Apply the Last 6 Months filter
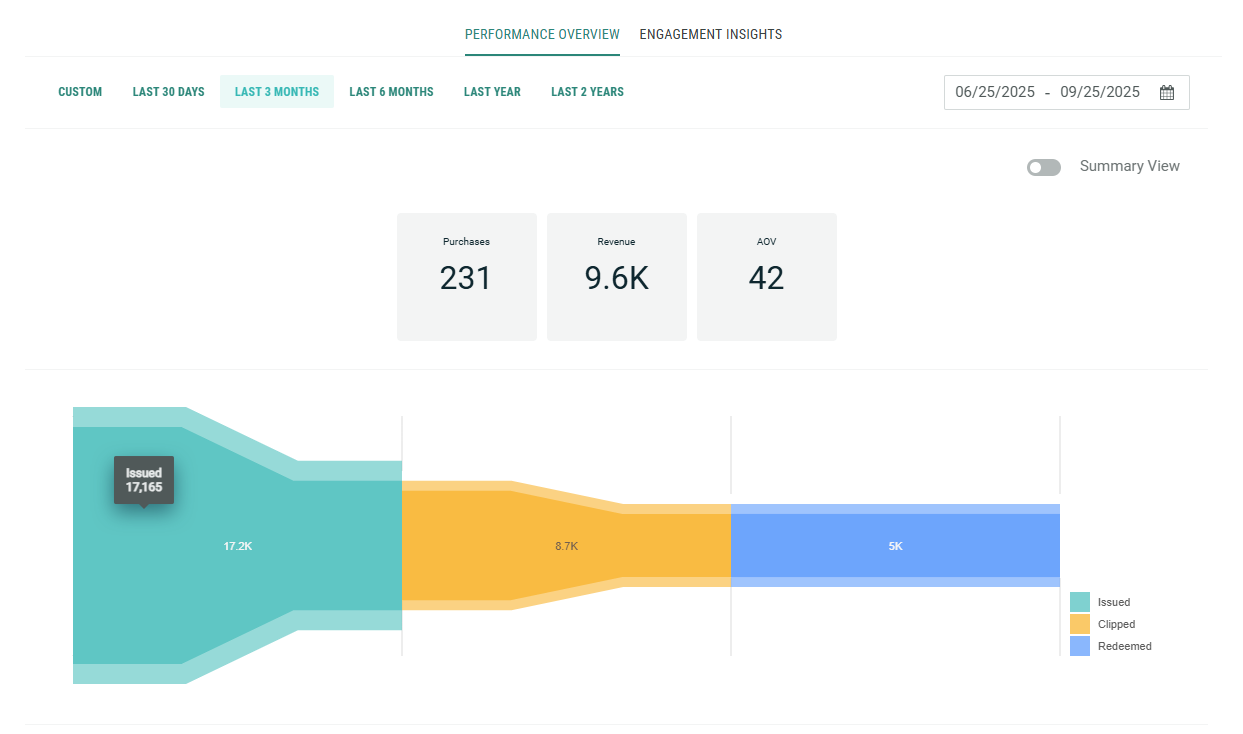The width and height of the screenshot is (1243, 734). [391, 92]
